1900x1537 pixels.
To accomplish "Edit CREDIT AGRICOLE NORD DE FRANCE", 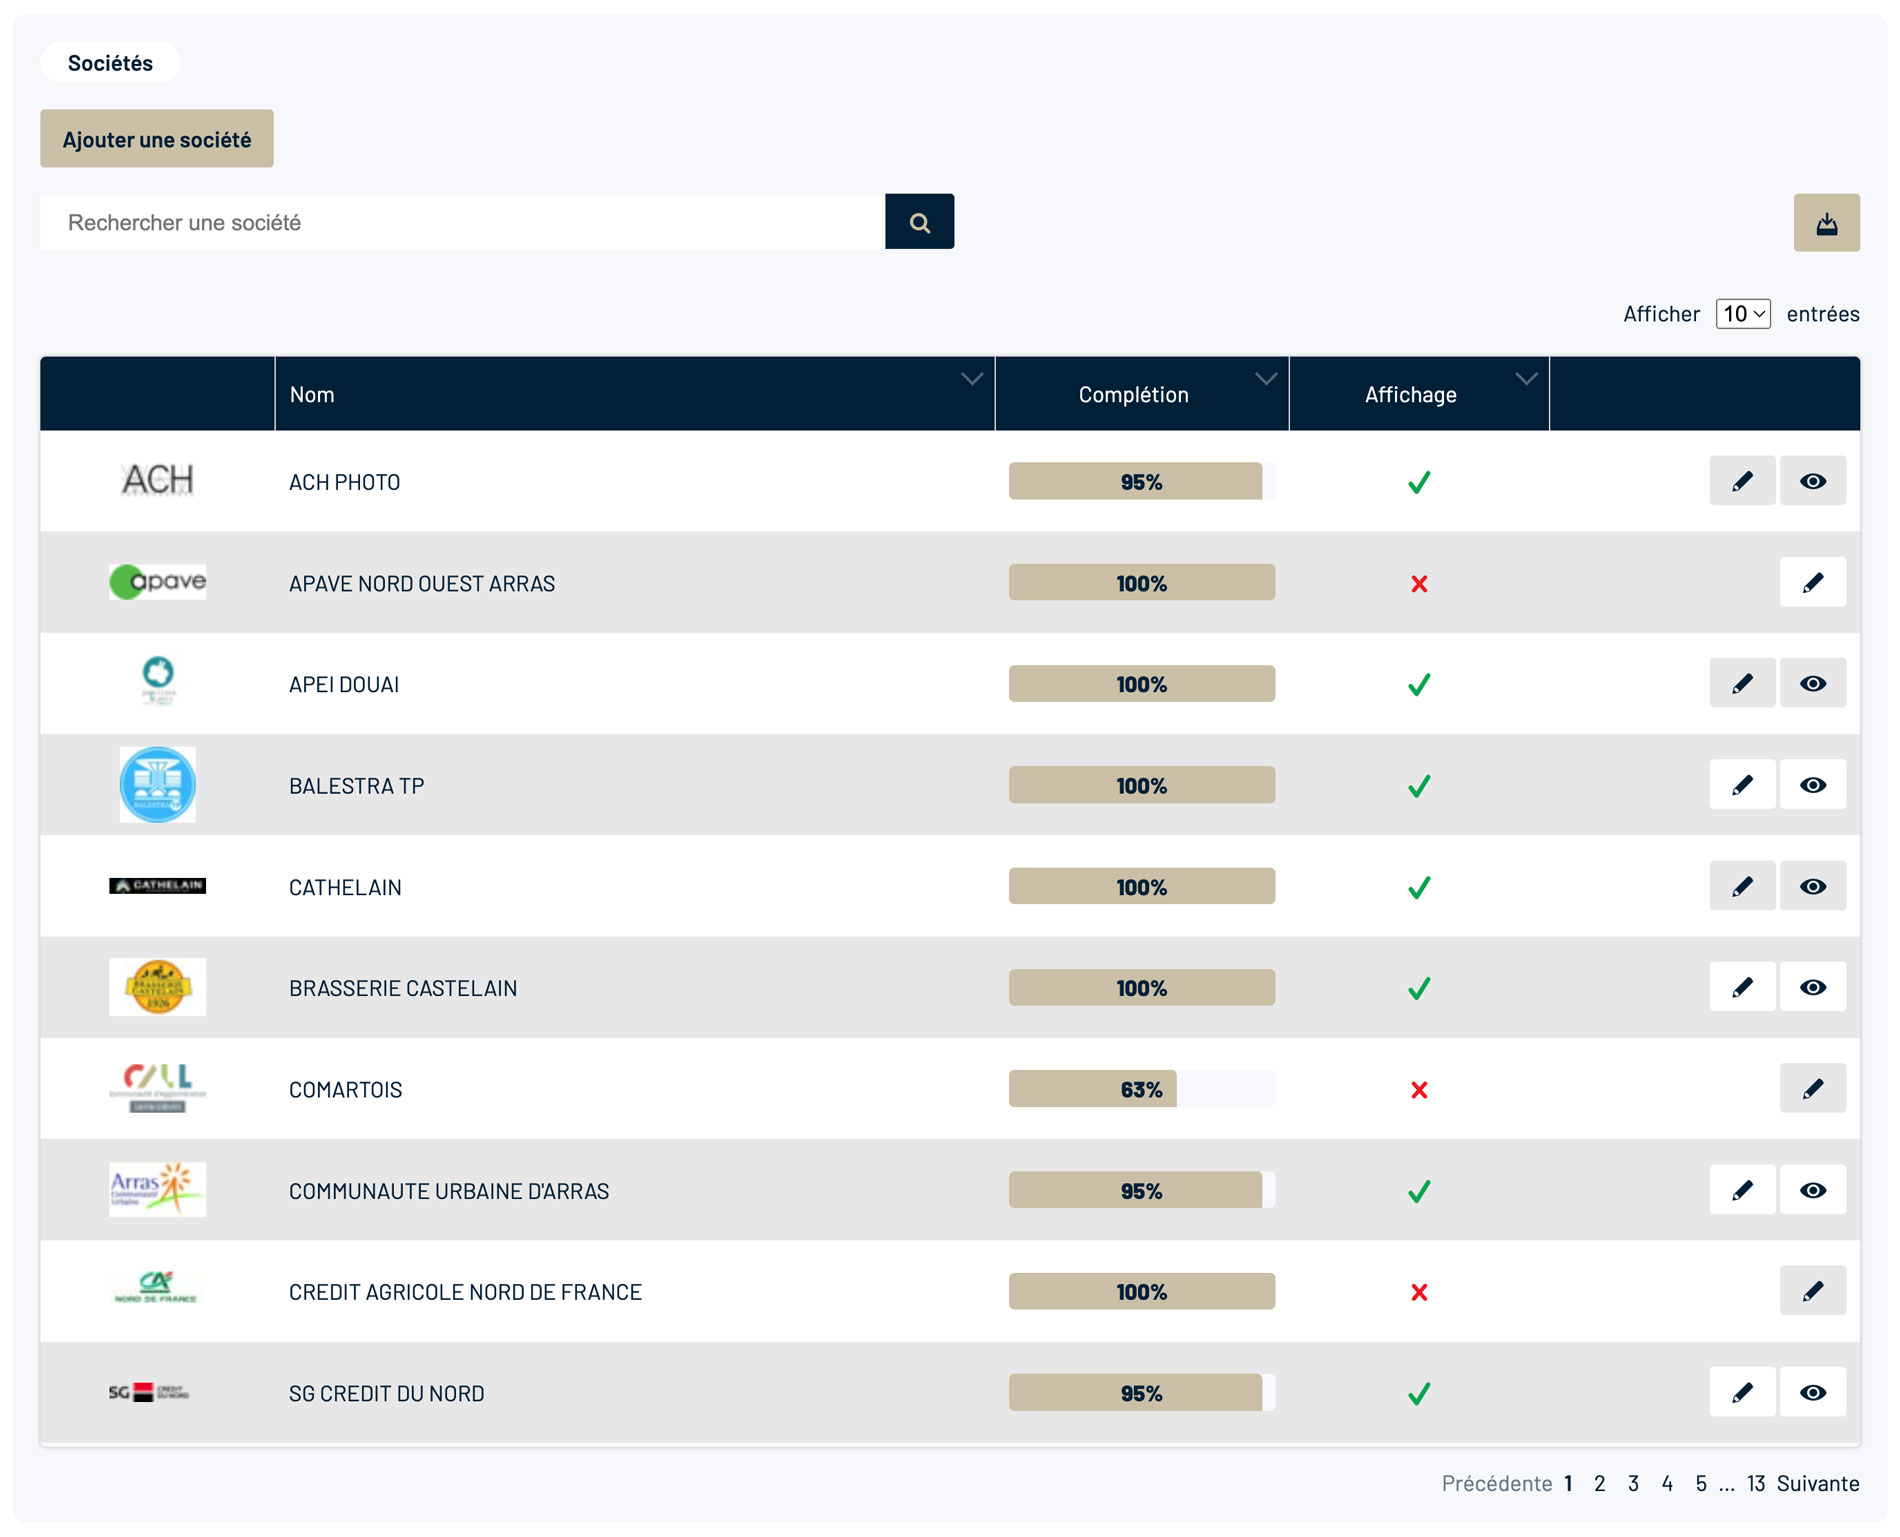I will (1811, 1291).
